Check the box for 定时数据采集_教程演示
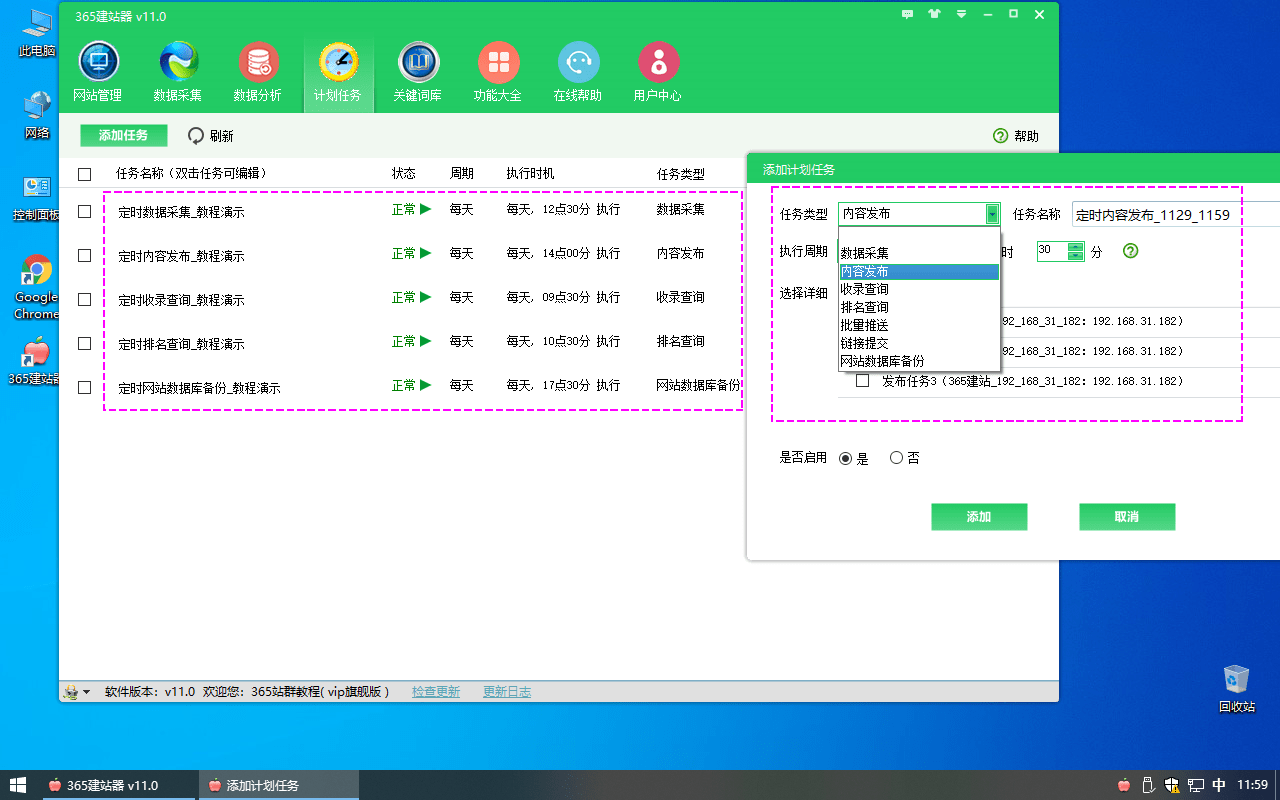This screenshot has height=800, width=1280. click(x=84, y=211)
